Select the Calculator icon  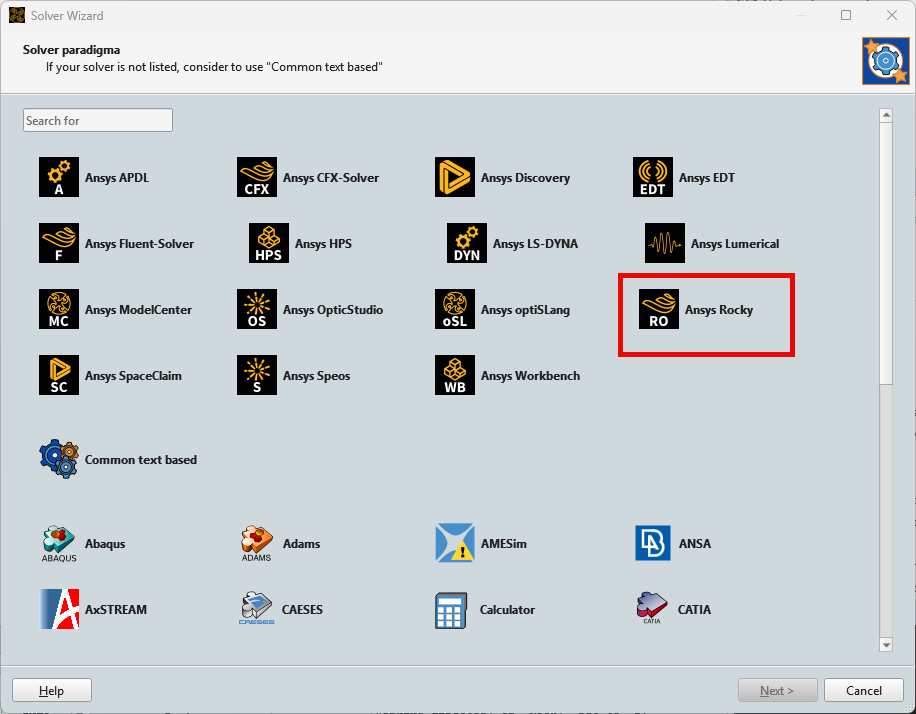455,609
